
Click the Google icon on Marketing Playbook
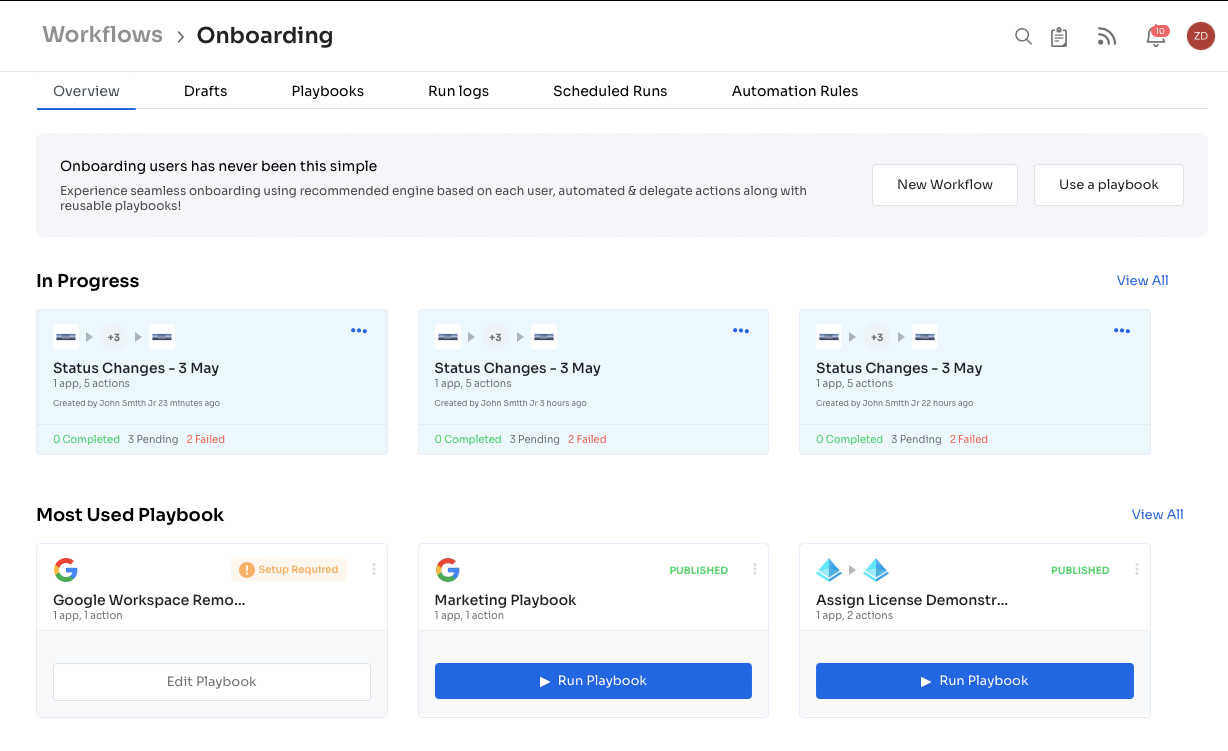[x=448, y=569]
